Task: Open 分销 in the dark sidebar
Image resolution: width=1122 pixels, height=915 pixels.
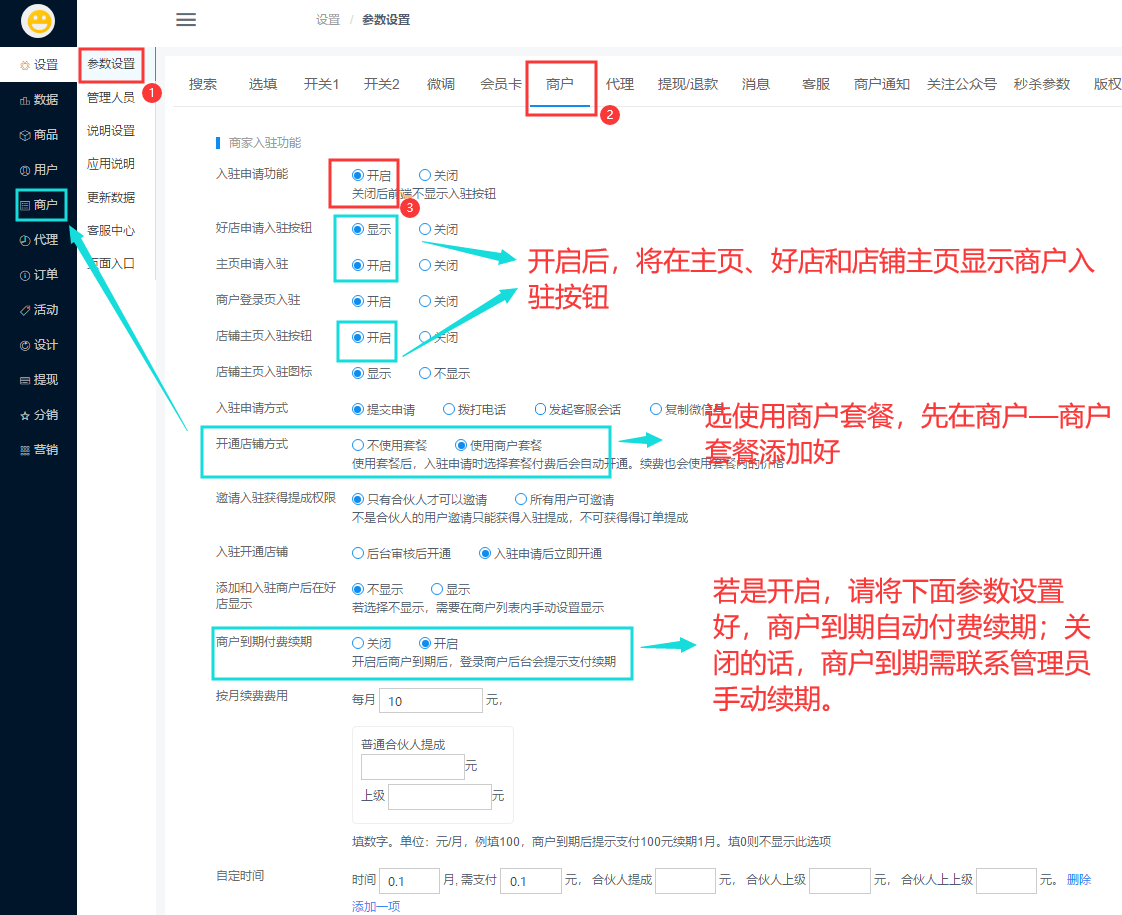Action: (x=39, y=415)
